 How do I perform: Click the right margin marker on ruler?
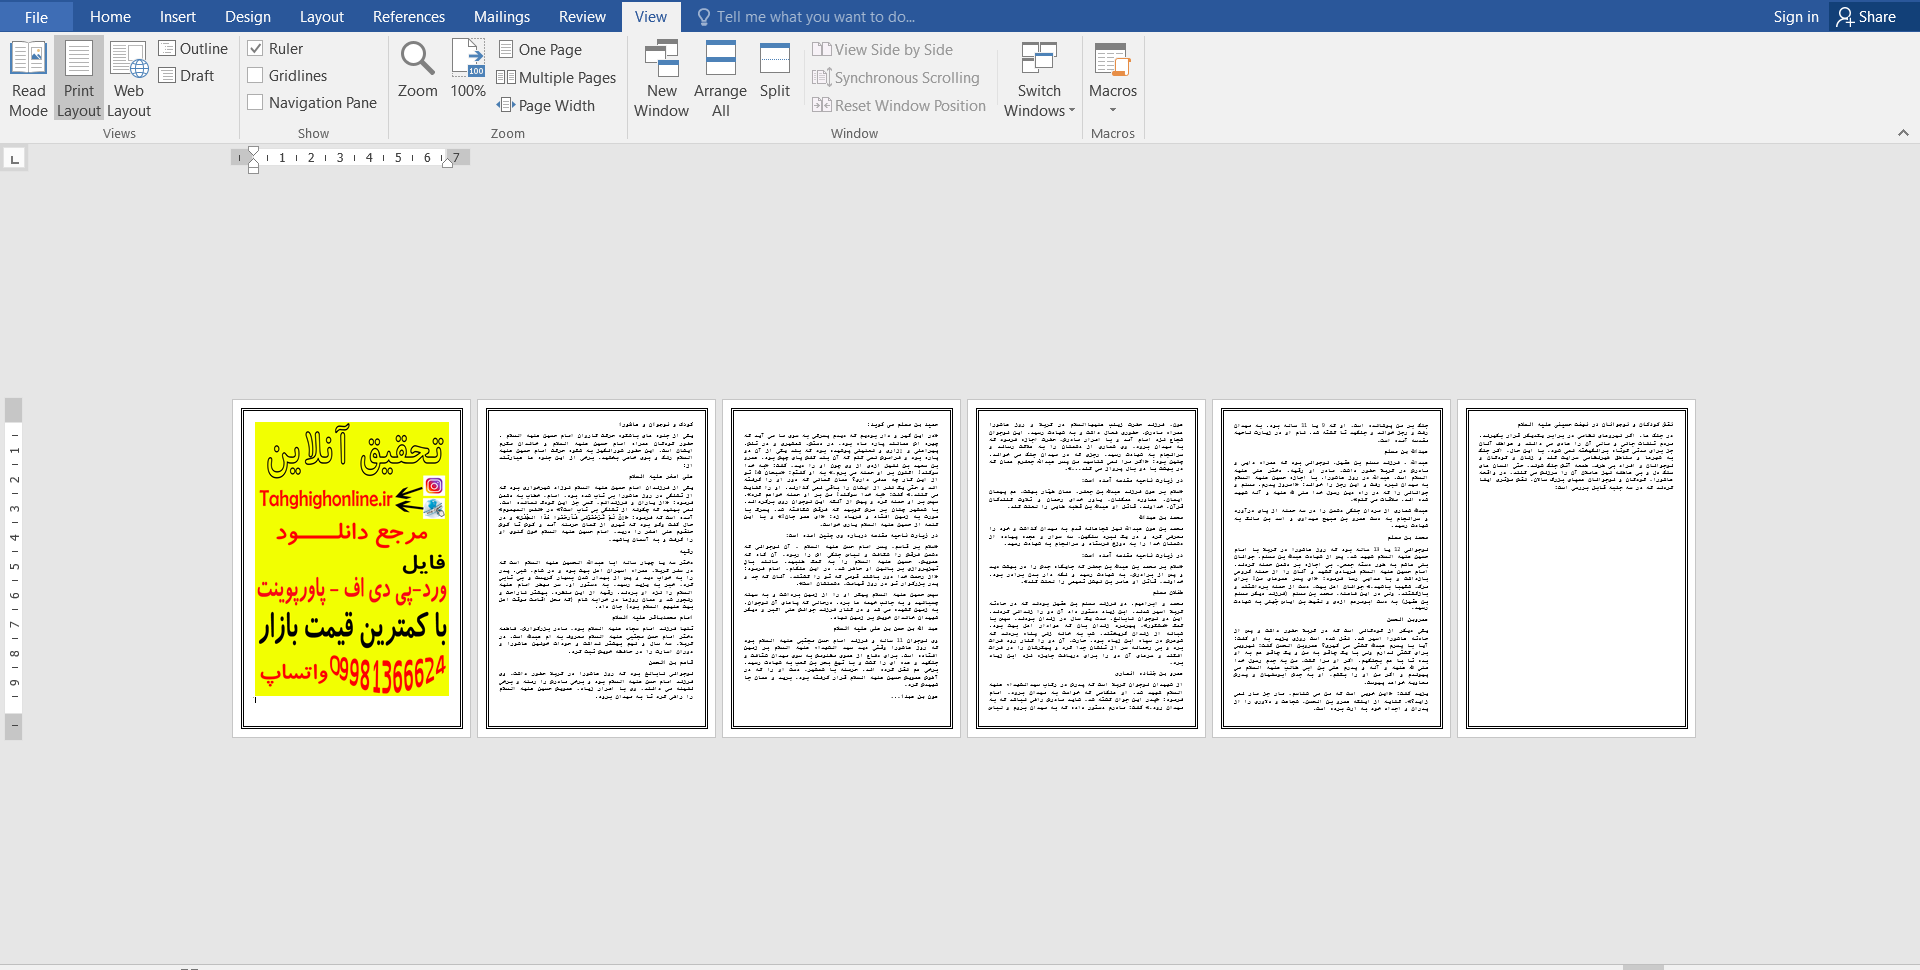pyautogui.click(x=448, y=162)
